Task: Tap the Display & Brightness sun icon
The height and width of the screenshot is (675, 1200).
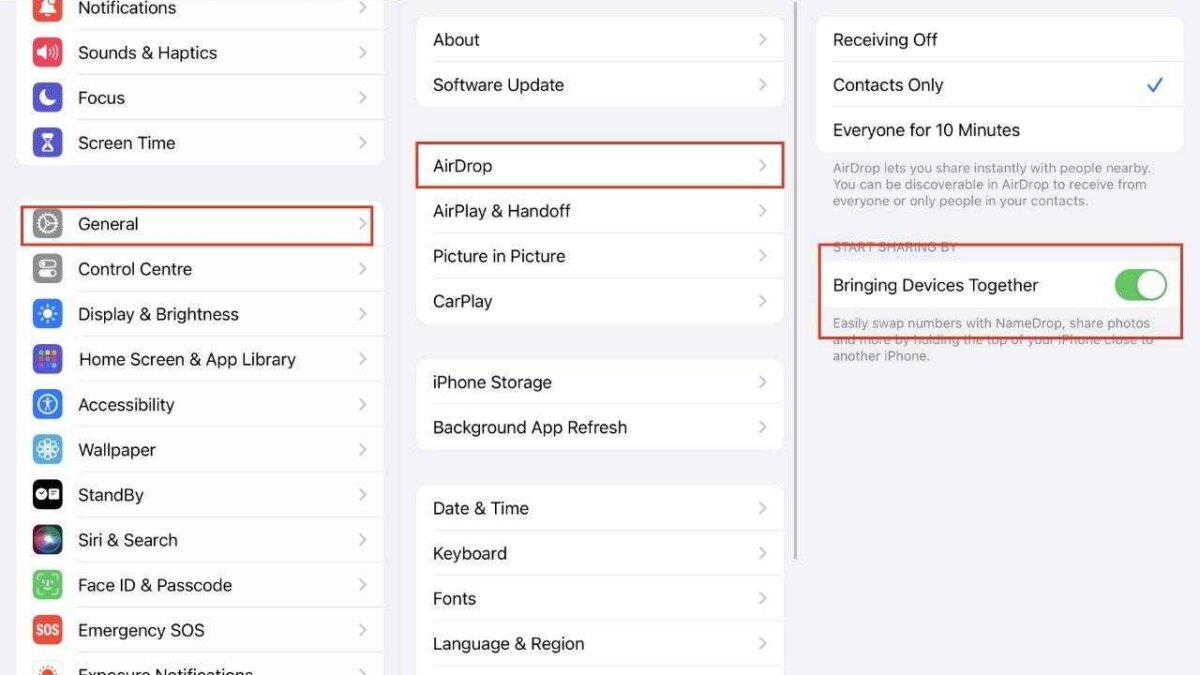Action: click(x=47, y=314)
